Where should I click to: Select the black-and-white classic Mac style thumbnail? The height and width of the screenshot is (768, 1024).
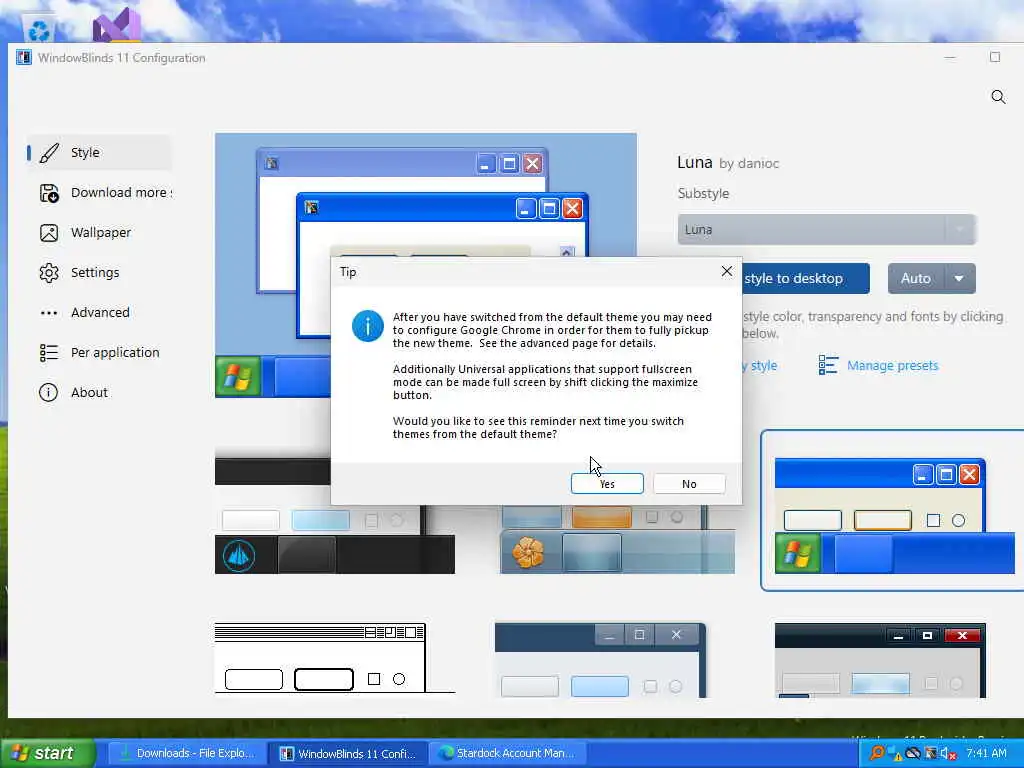[334, 658]
